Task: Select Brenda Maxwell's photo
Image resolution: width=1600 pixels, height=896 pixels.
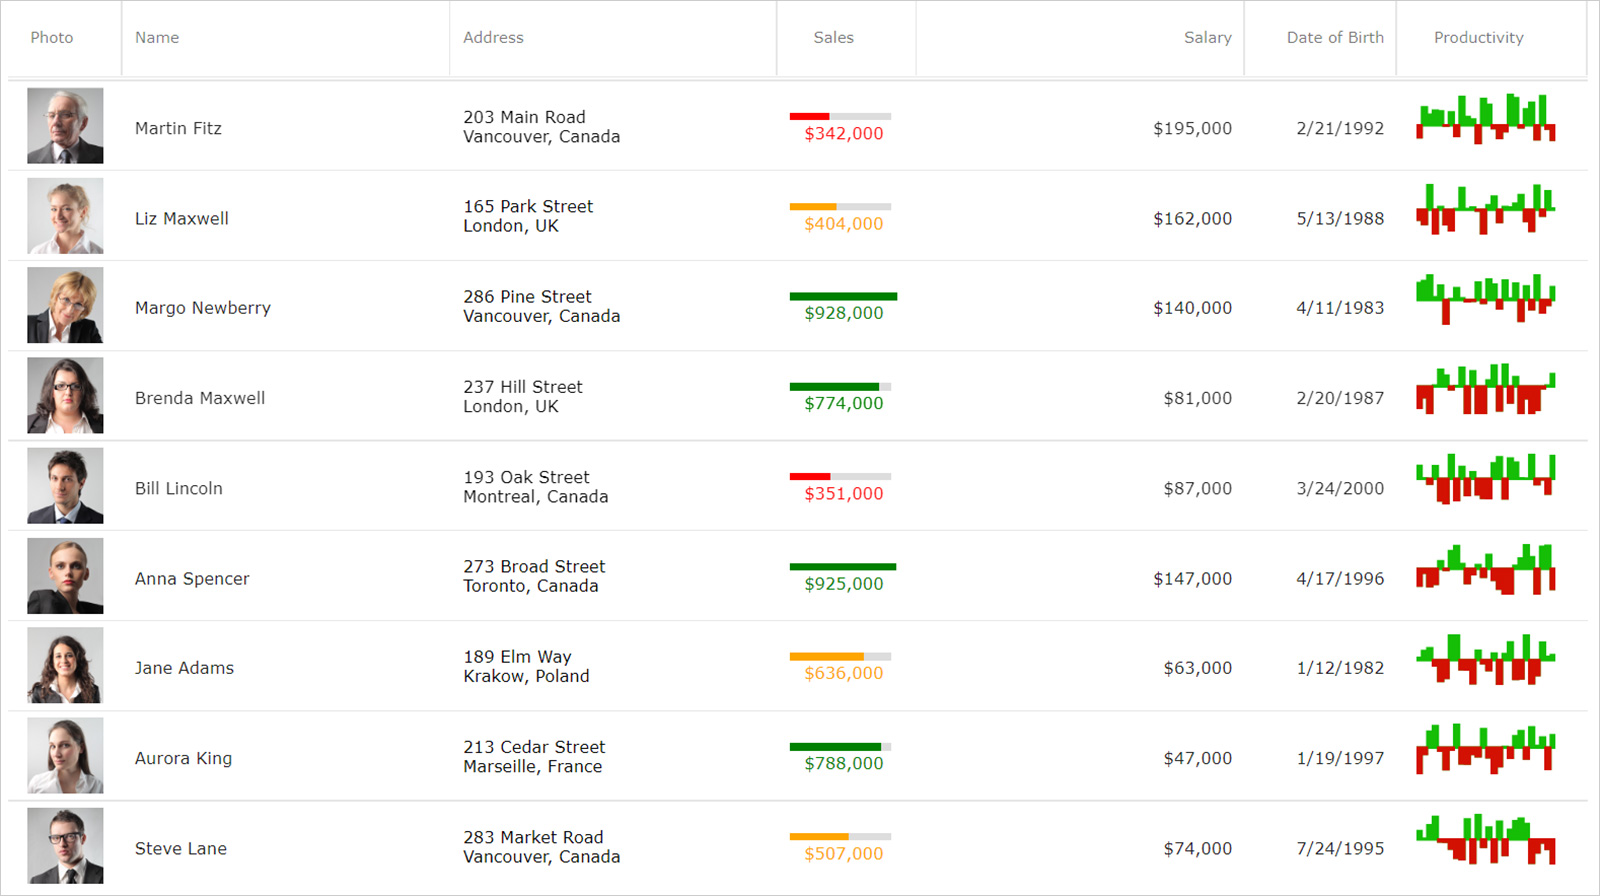Action: [65, 396]
